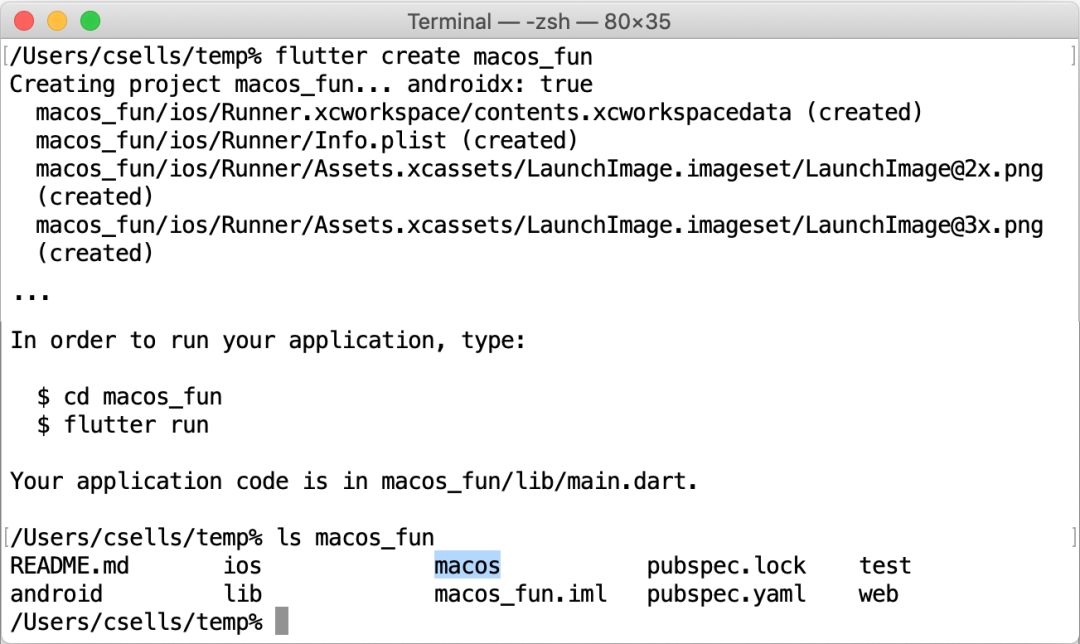The width and height of the screenshot is (1080, 644).
Task: Click the test folder name
Action: tap(885, 566)
